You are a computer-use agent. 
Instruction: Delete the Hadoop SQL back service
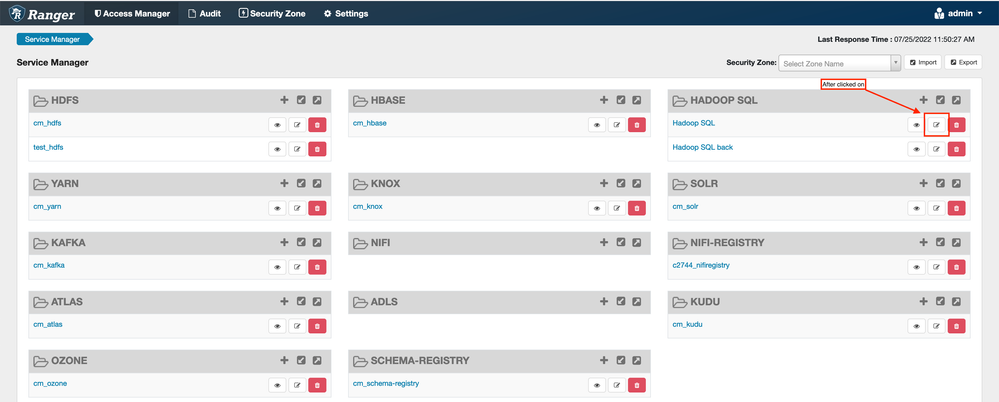(956, 149)
